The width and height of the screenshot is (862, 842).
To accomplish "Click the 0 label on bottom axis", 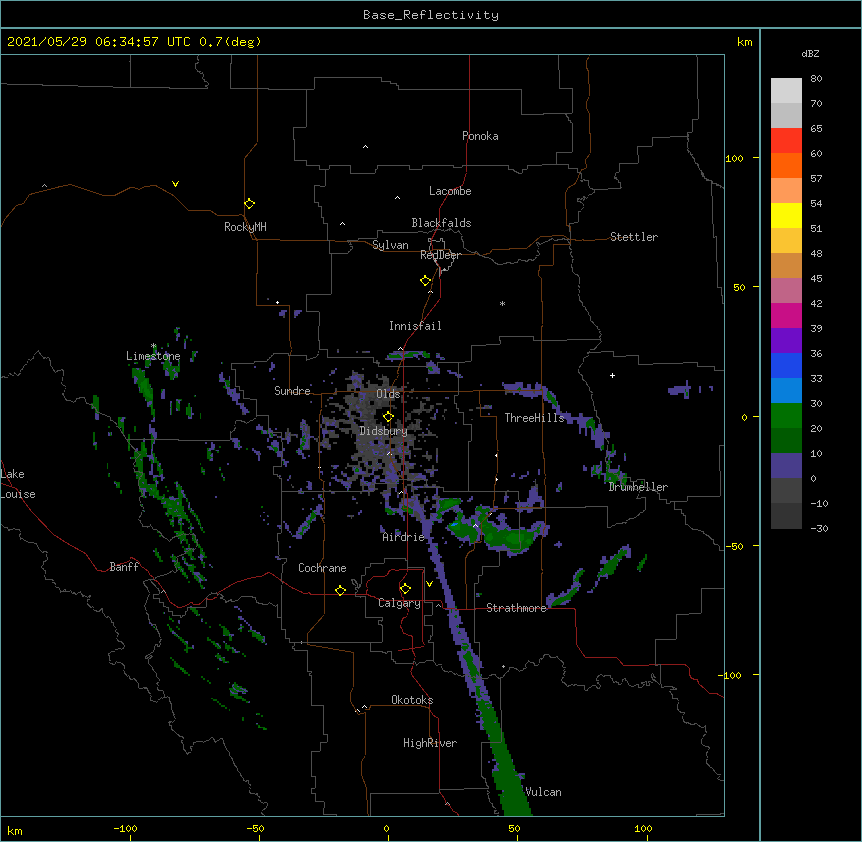I will (x=386, y=828).
